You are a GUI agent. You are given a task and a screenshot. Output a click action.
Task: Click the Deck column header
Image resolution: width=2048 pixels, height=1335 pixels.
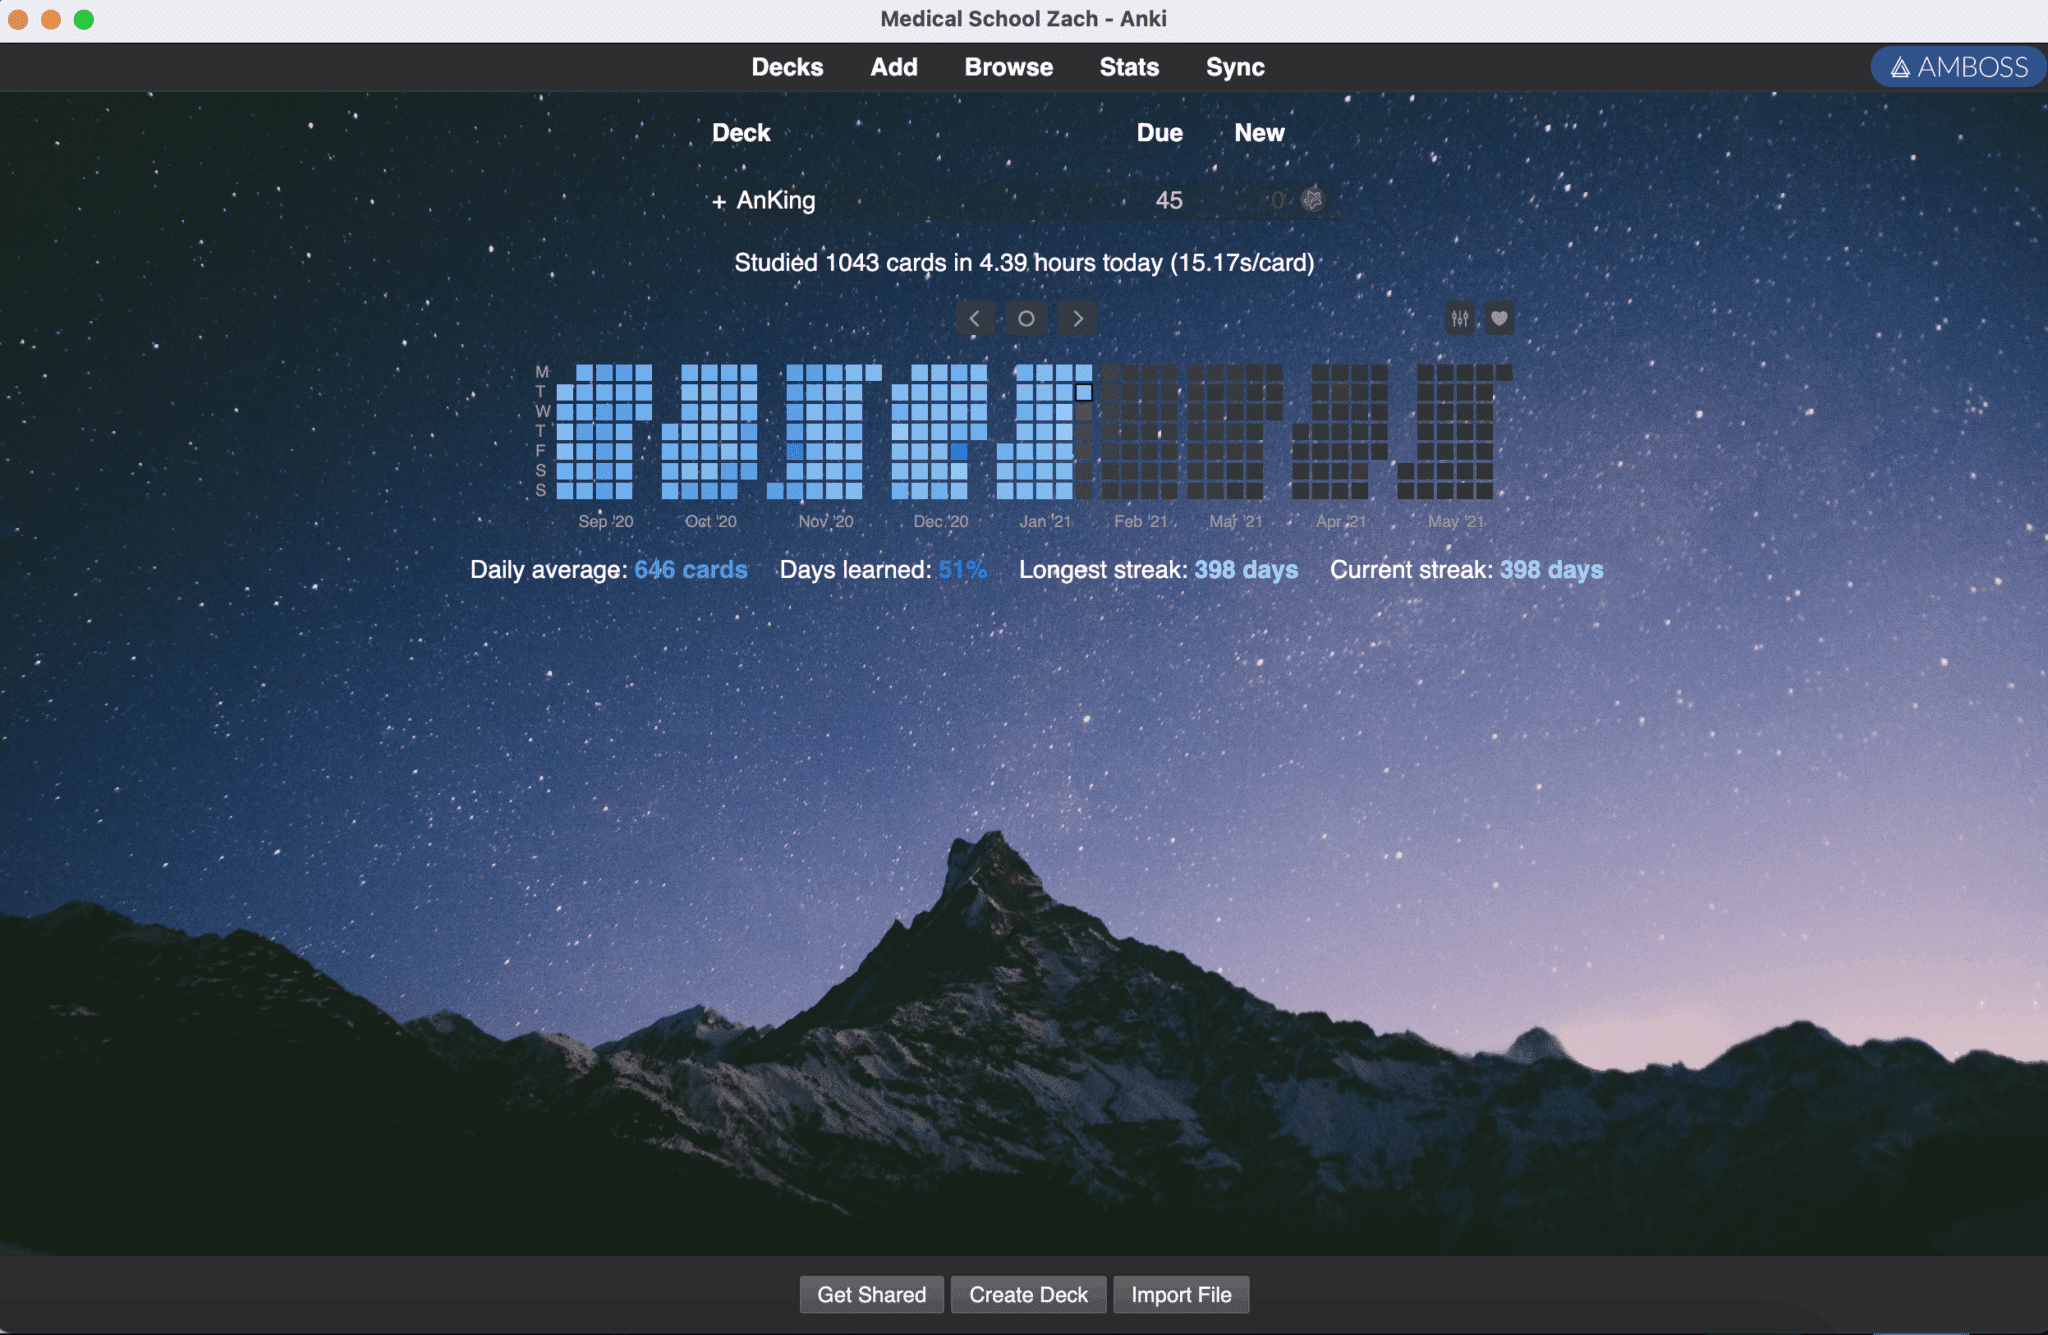tap(741, 133)
